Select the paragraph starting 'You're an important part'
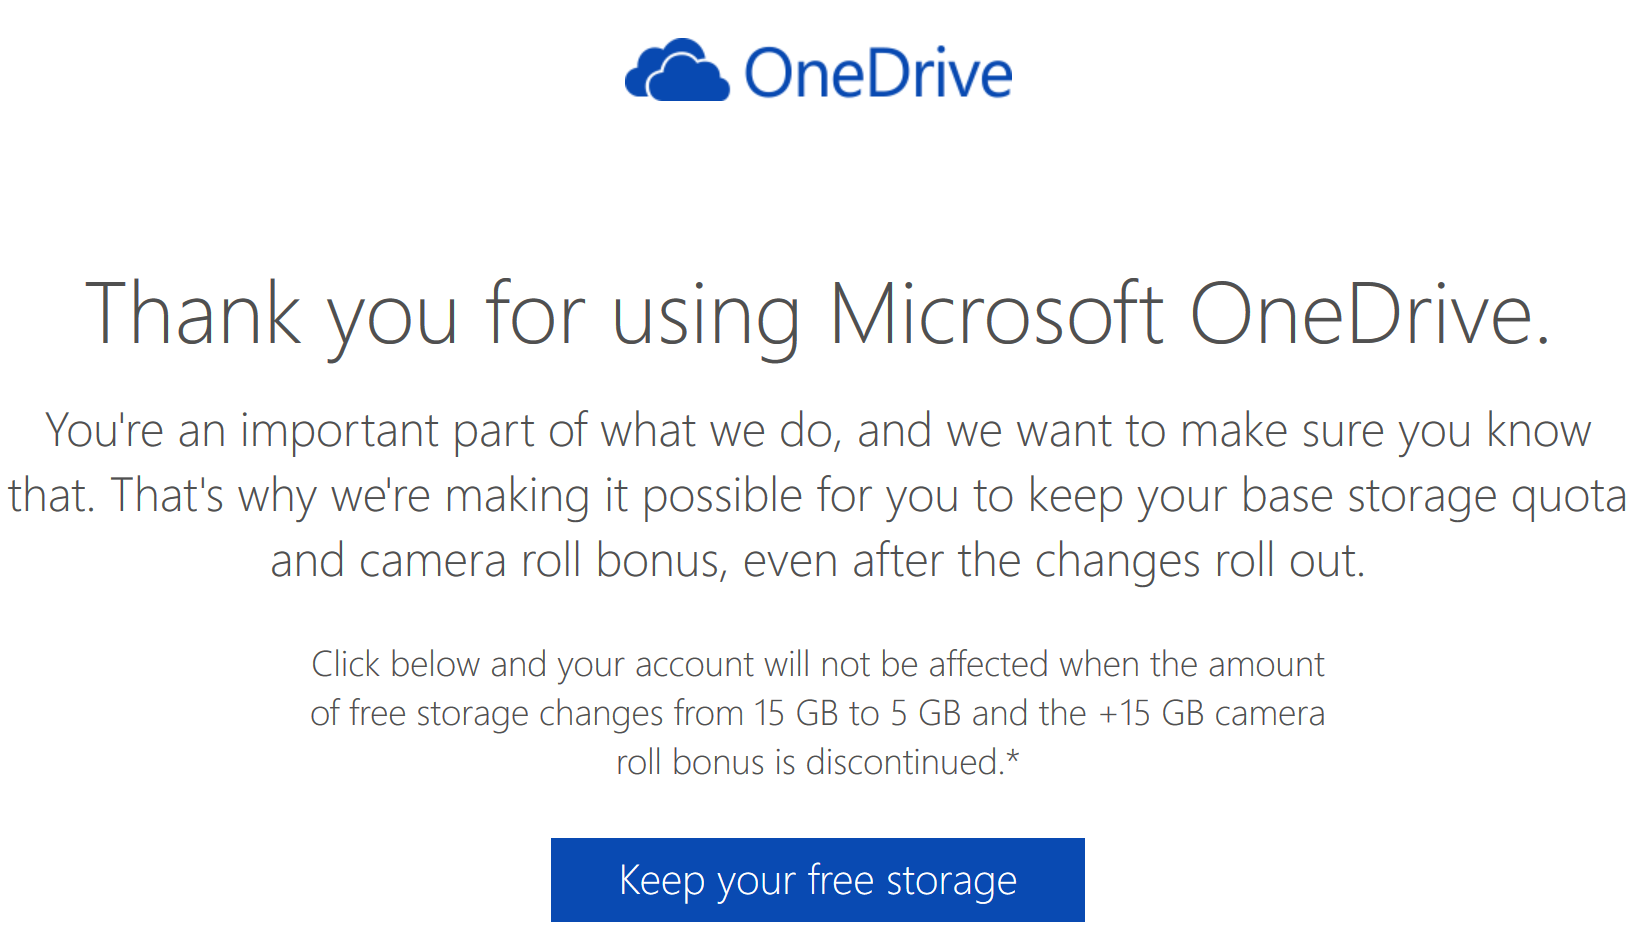Viewport: 1638px width, 944px height. point(817,495)
